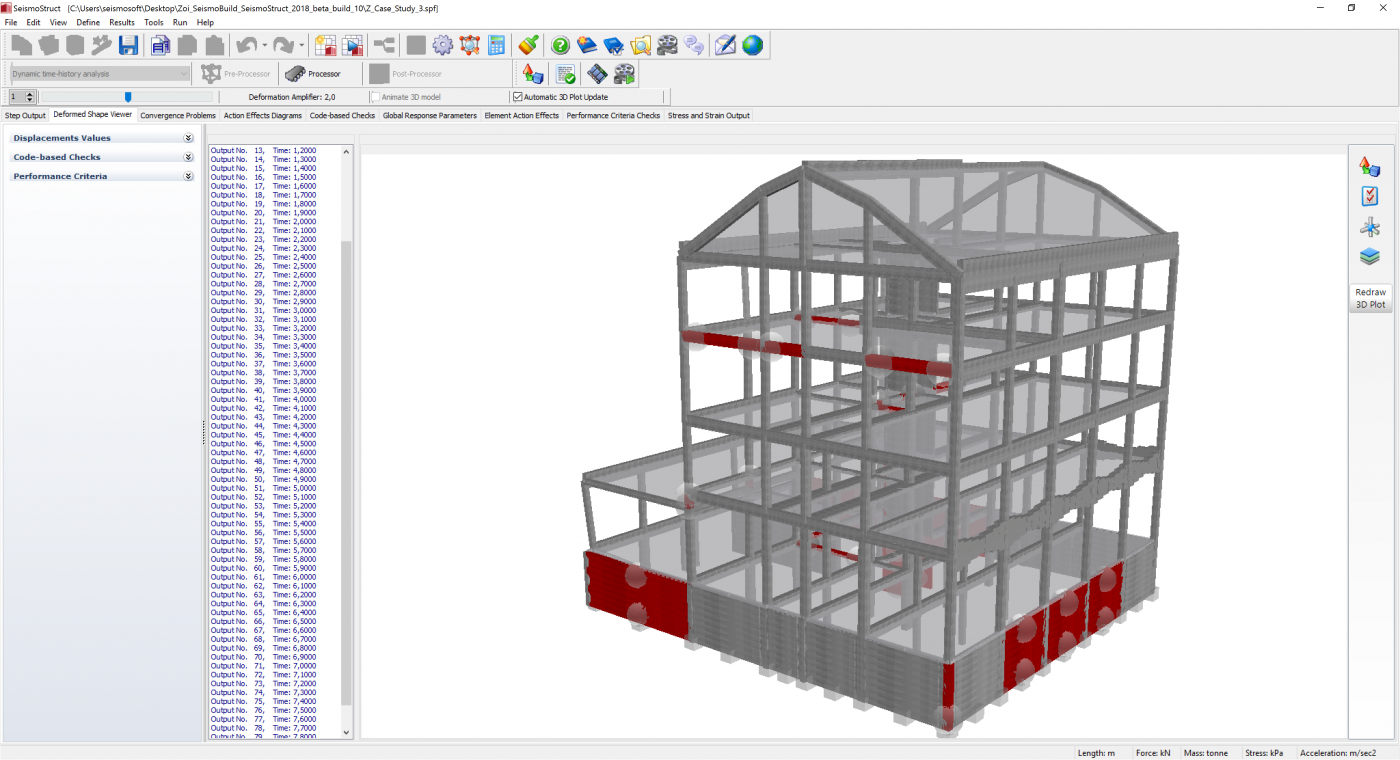1400x760 pixels.
Task: Click the stacked layers icon in right sidebar
Action: tap(1370, 257)
